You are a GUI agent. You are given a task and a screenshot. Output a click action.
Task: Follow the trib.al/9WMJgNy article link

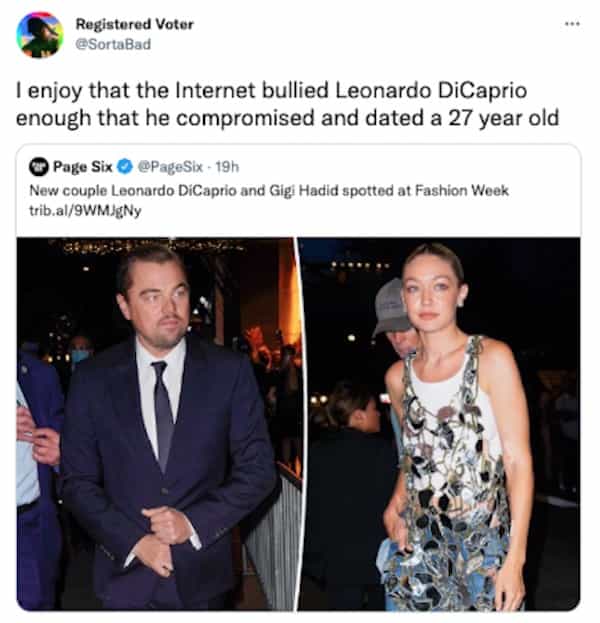pyautogui.click(x=85, y=211)
